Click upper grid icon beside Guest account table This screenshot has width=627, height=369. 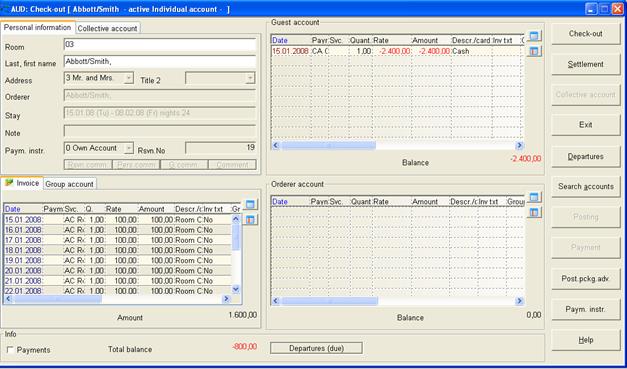(x=534, y=36)
